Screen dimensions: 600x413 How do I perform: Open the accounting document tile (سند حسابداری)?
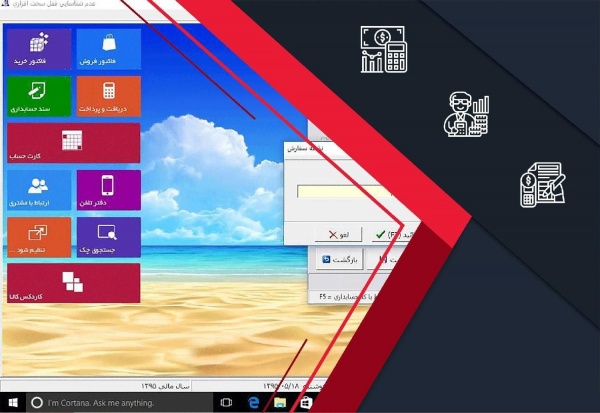[39, 96]
